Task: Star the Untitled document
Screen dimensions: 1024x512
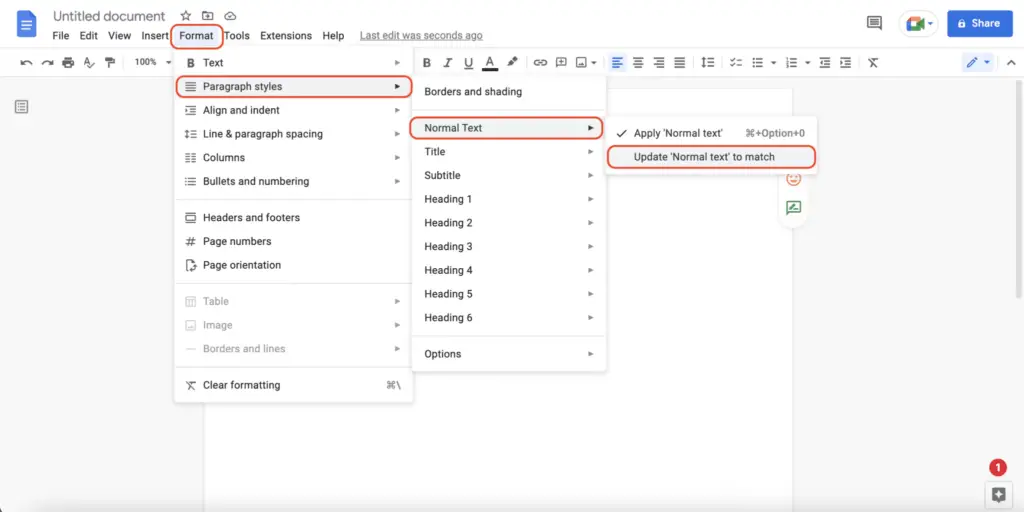Action: click(x=185, y=16)
